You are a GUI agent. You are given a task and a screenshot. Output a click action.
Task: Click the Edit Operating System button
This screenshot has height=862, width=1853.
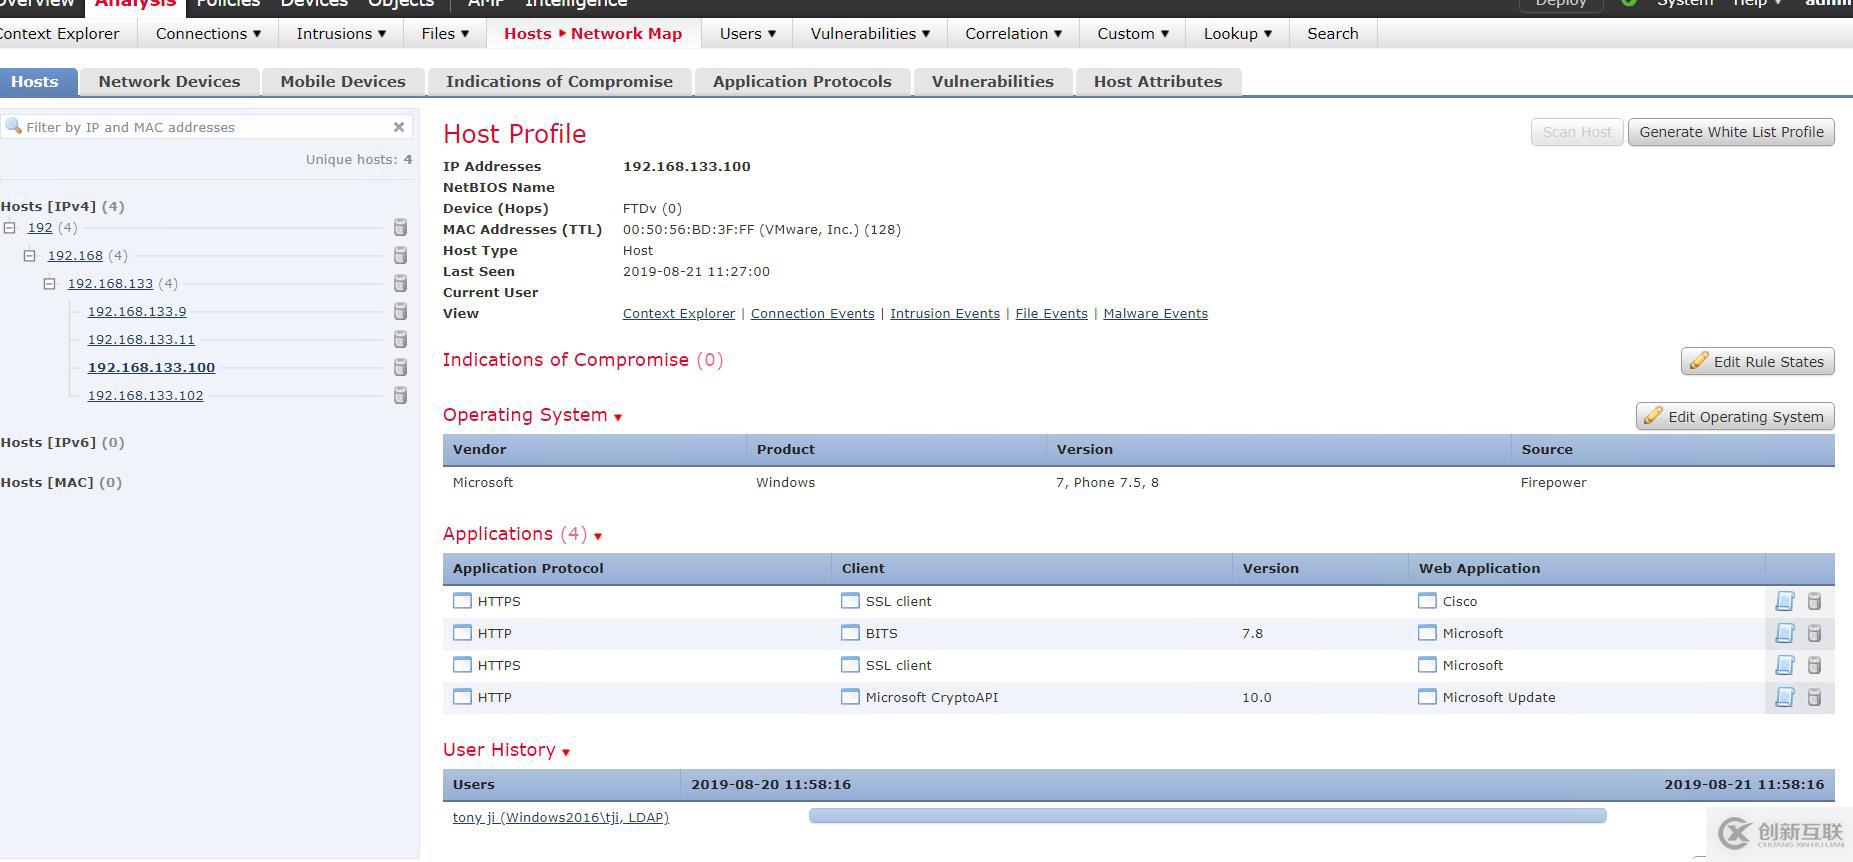pos(1735,417)
